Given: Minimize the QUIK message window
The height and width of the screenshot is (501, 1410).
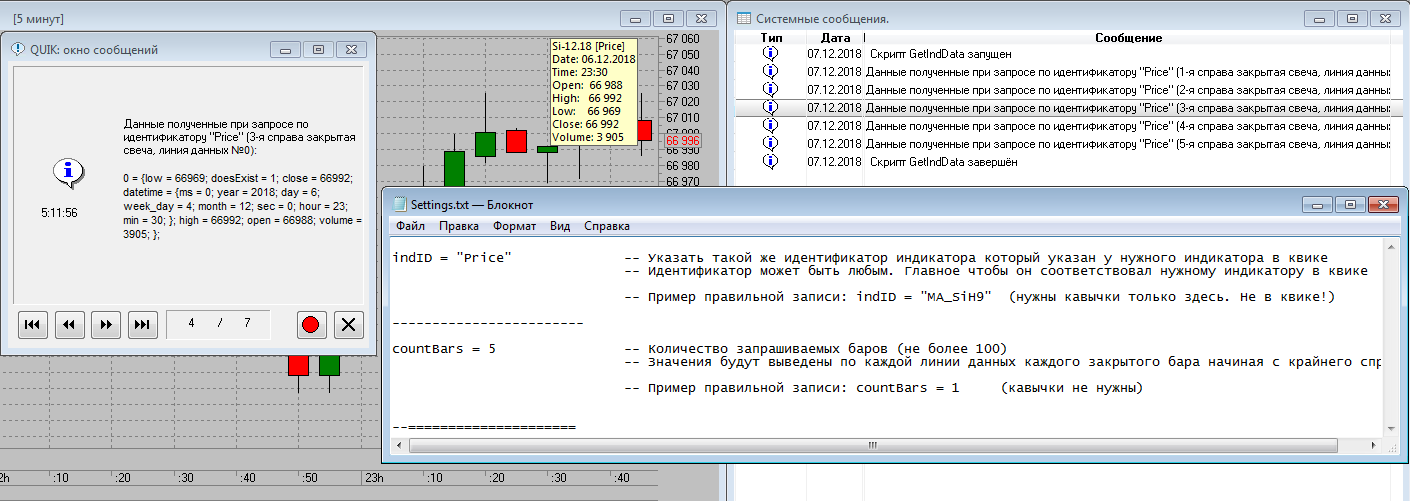Looking at the screenshot, I should click(x=286, y=49).
